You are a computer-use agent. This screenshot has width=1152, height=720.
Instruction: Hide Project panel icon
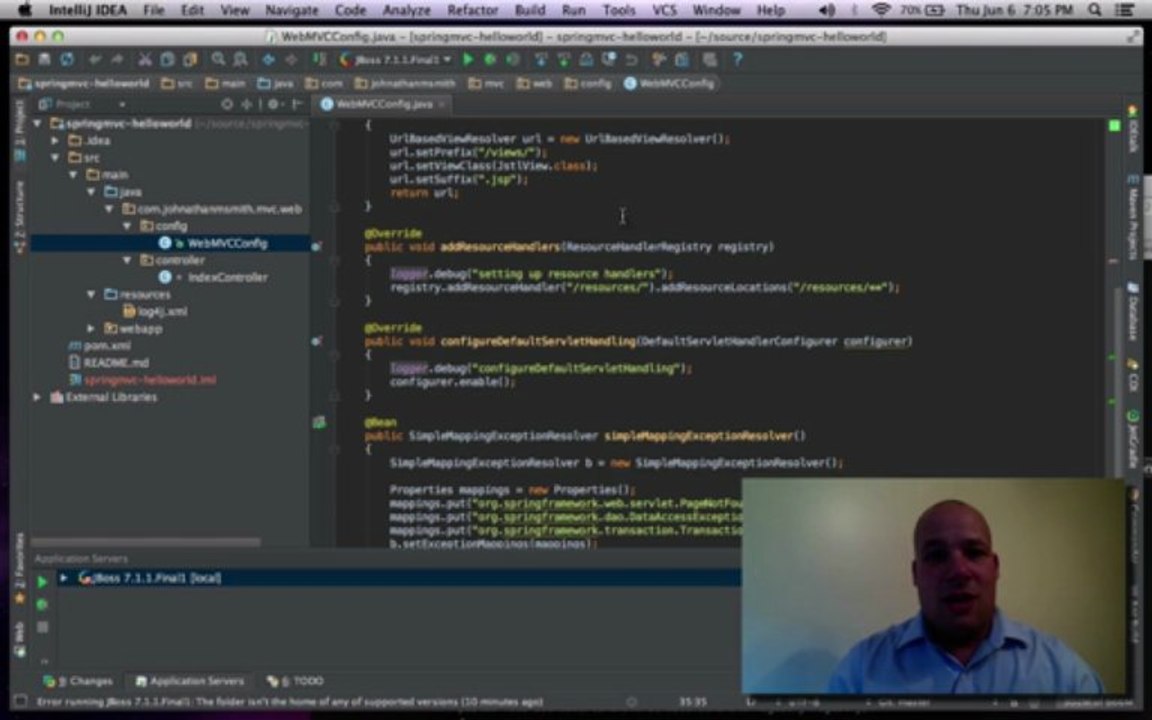pyautogui.click(x=298, y=104)
